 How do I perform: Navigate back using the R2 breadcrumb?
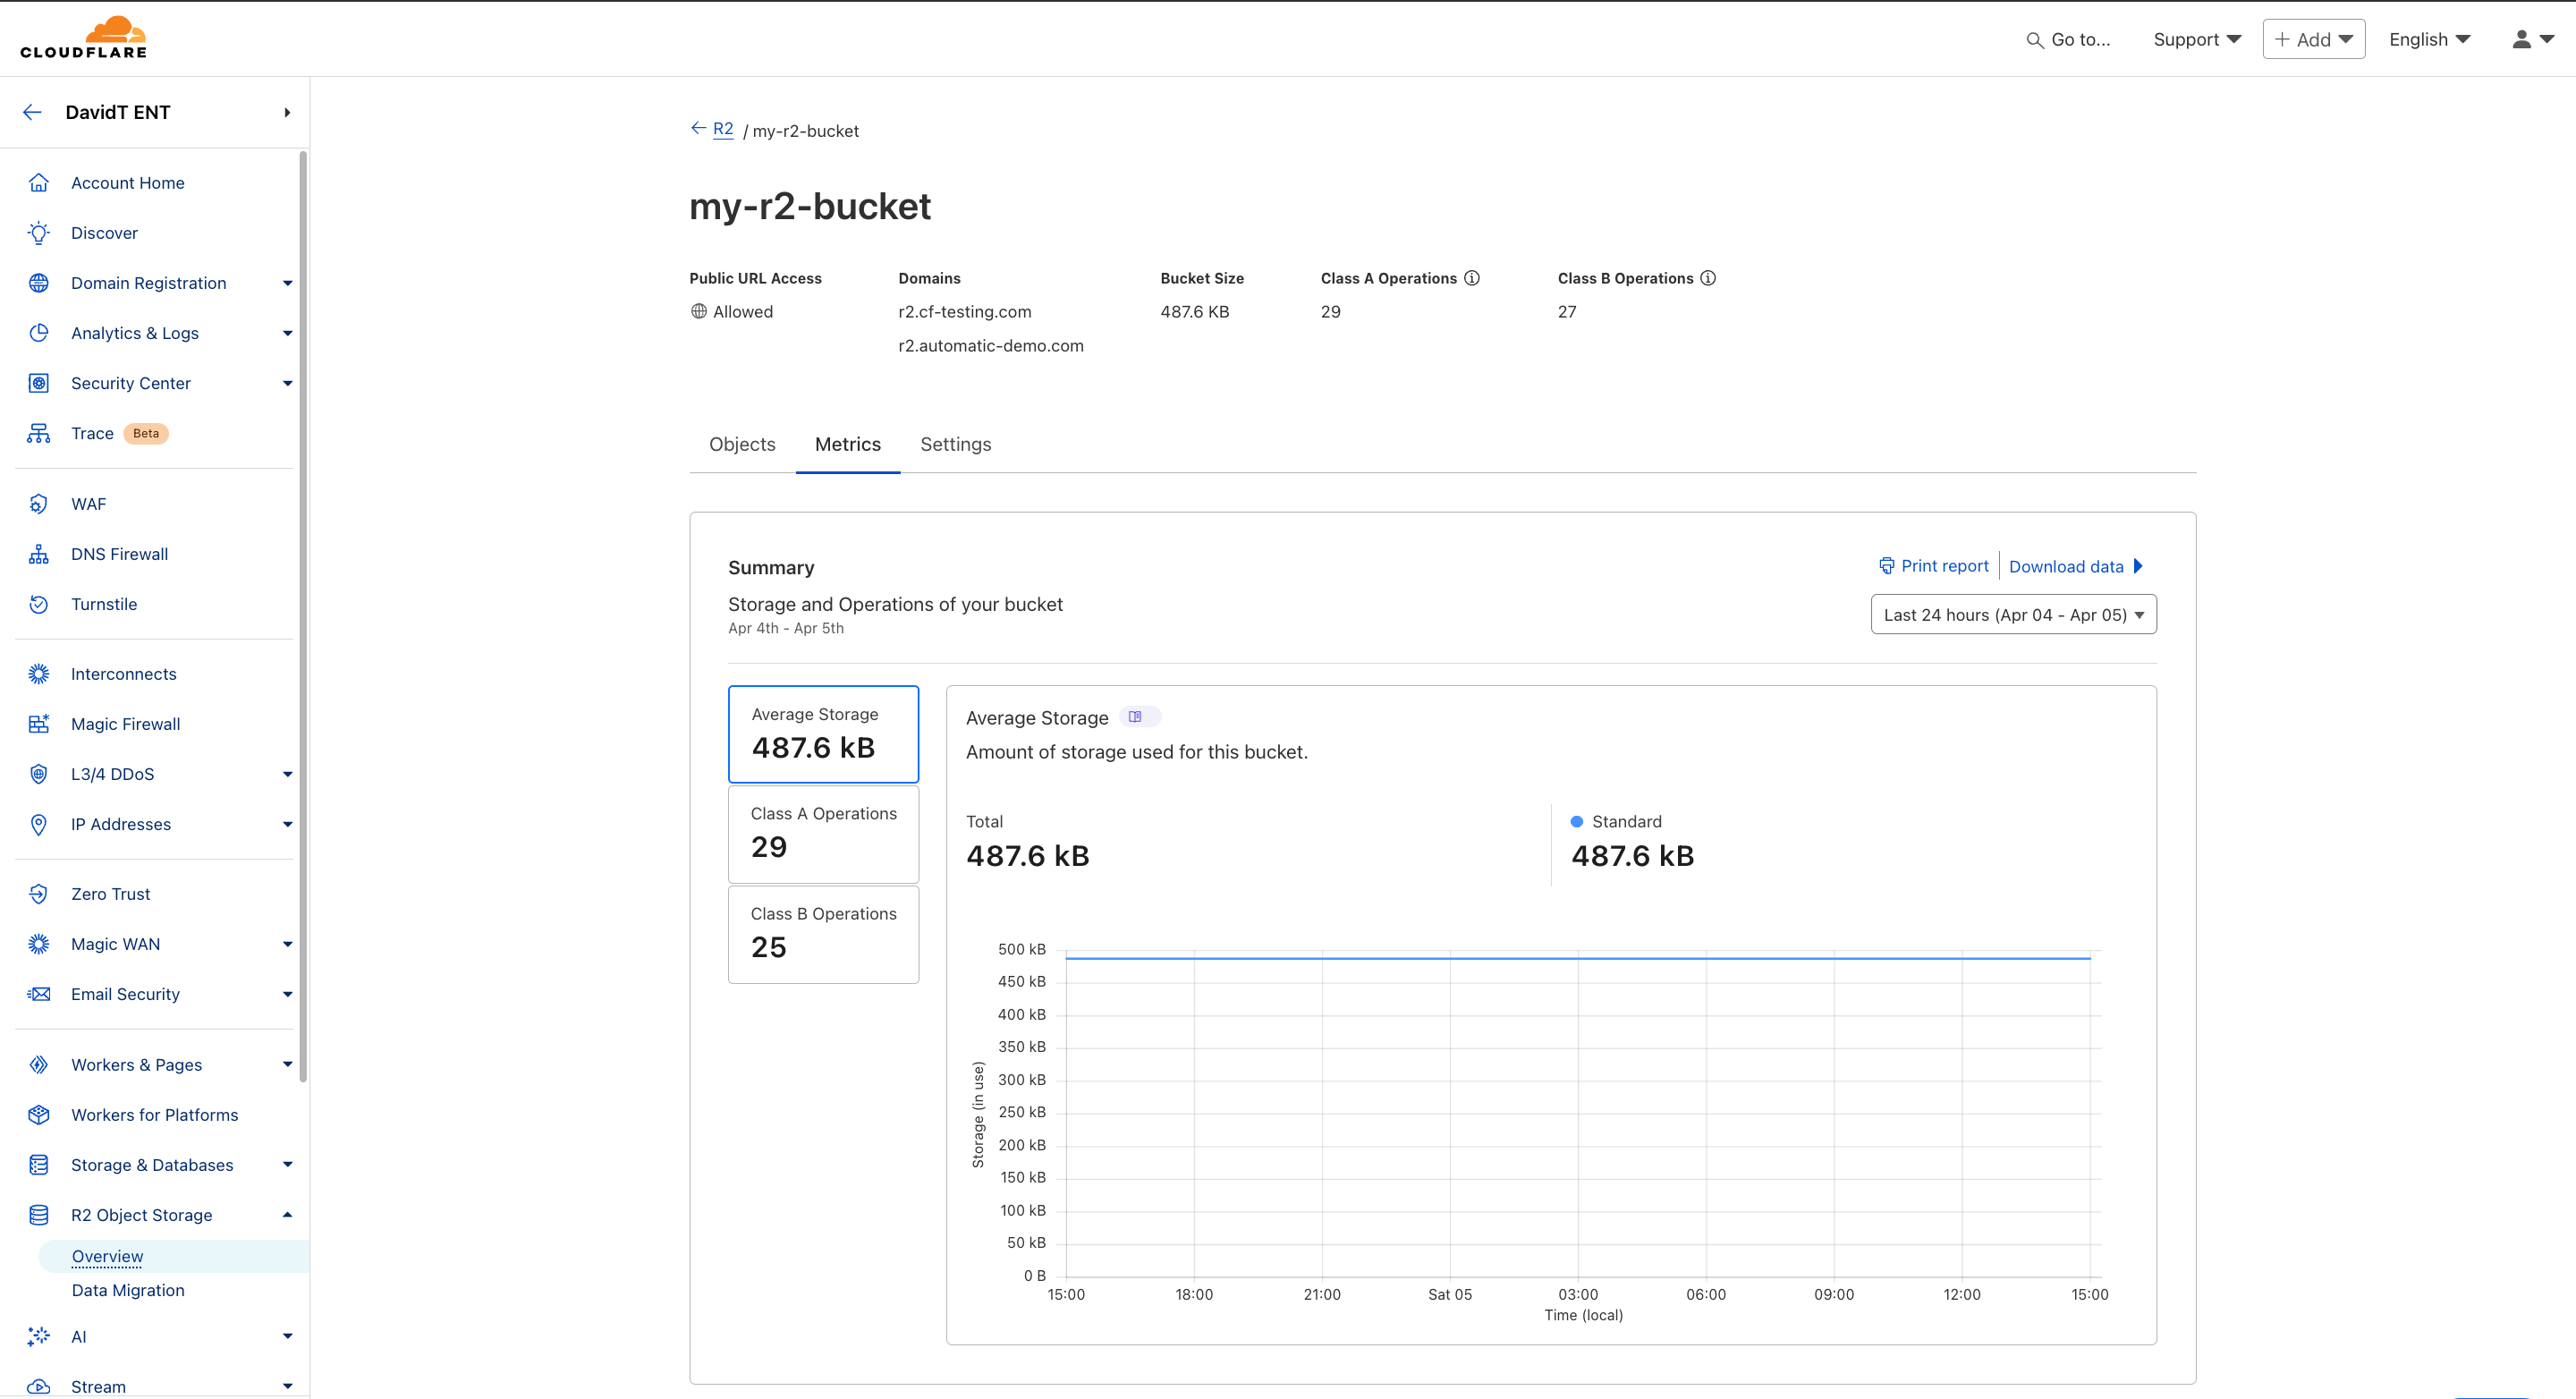click(x=722, y=129)
